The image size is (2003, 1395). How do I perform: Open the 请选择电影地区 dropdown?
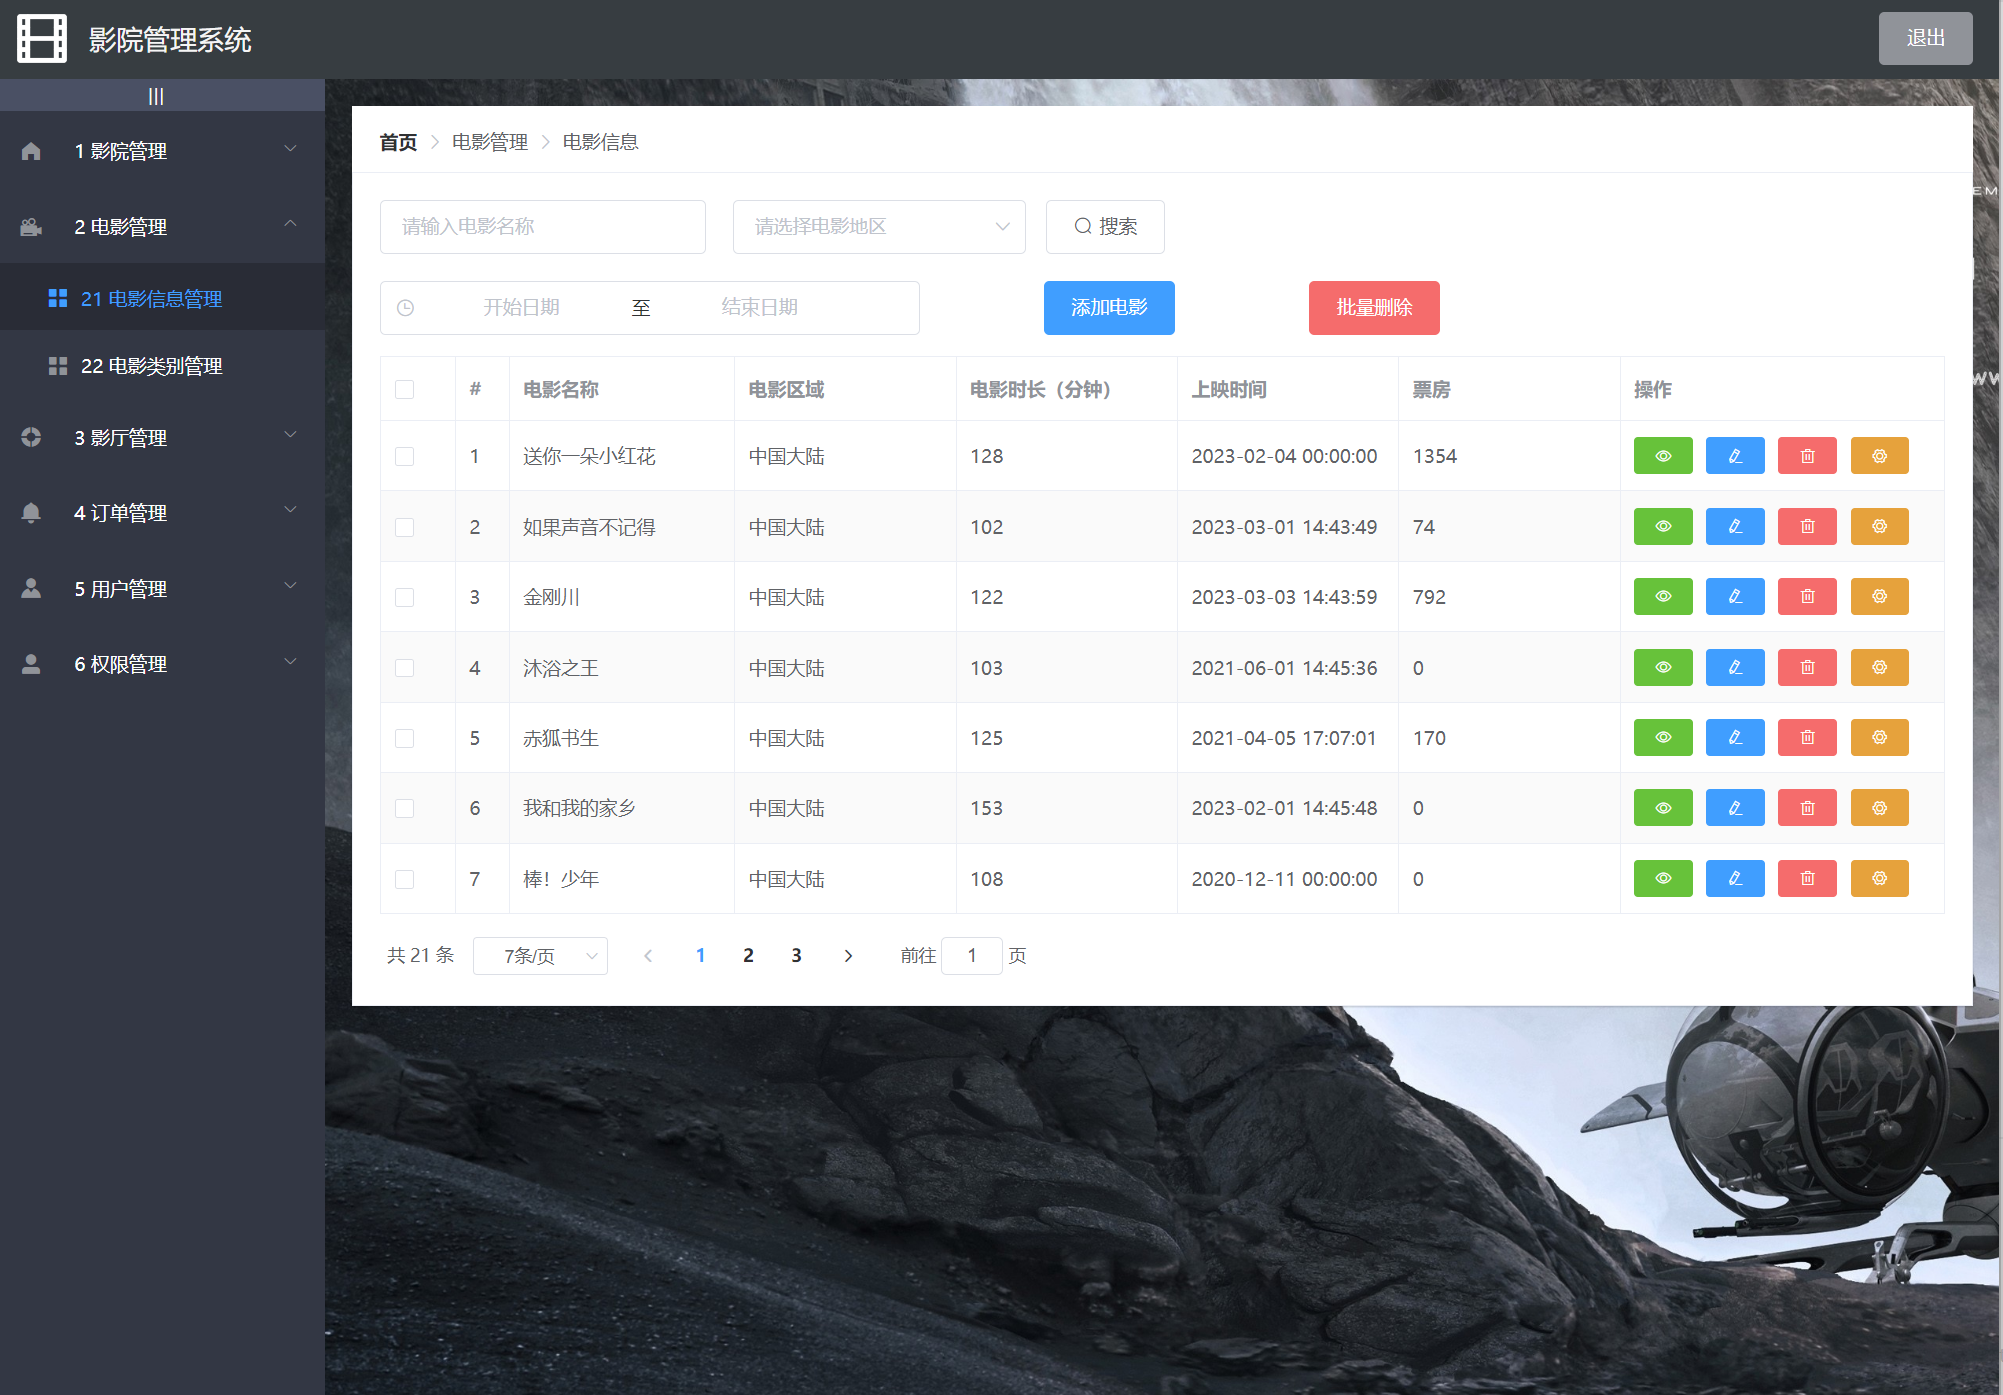[x=878, y=227]
